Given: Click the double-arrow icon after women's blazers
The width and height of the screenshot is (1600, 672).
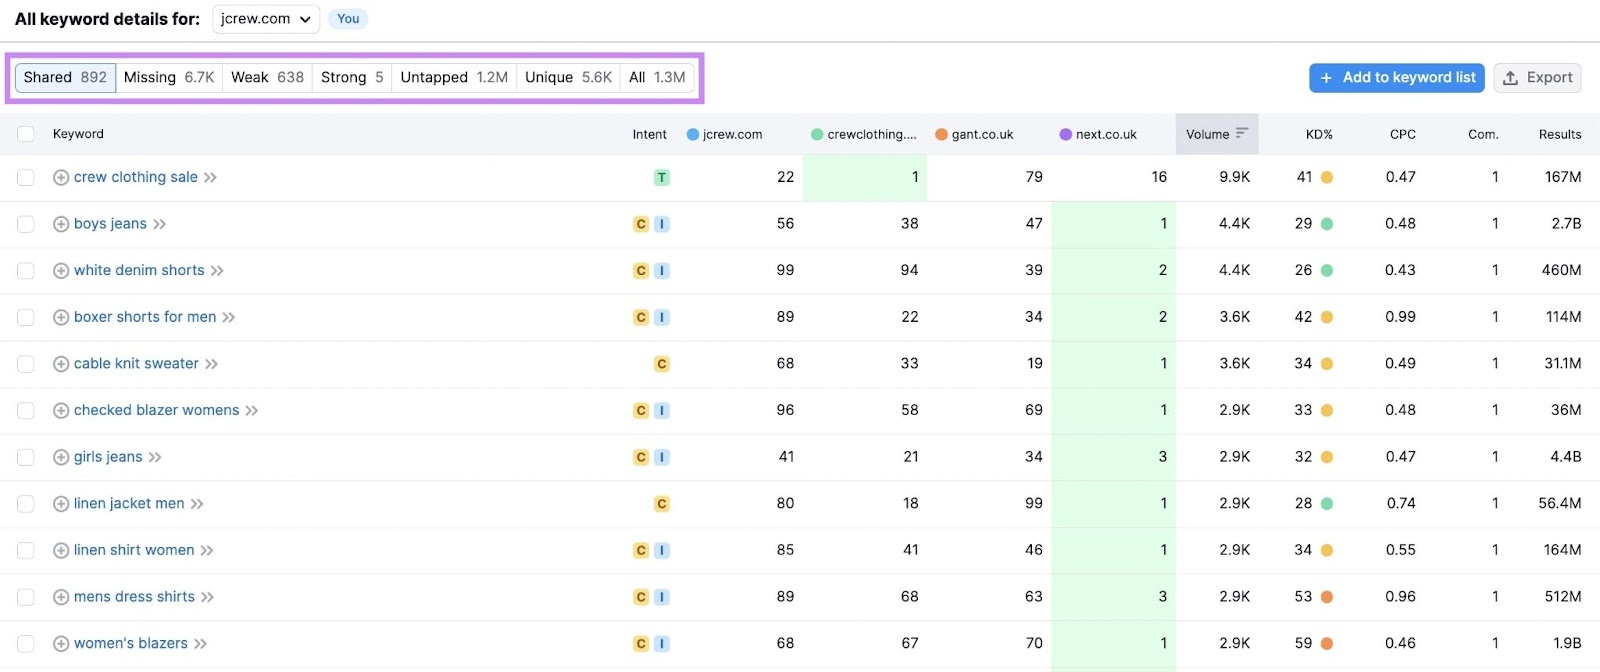Looking at the screenshot, I should pos(201,644).
